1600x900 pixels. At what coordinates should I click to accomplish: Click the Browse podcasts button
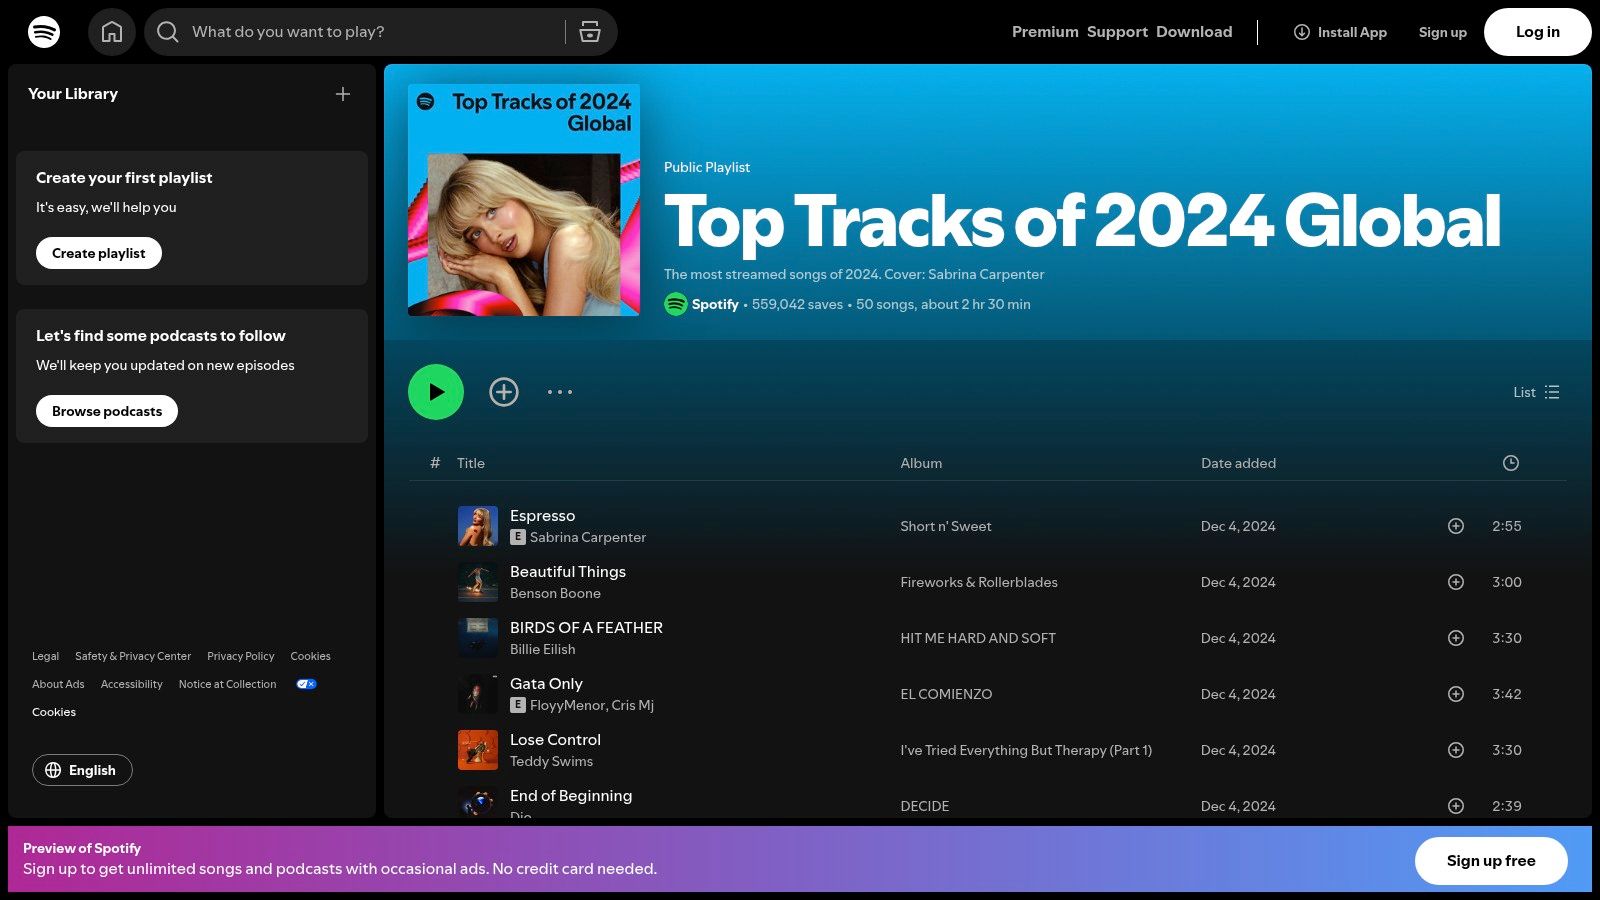click(x=107, y=411)
